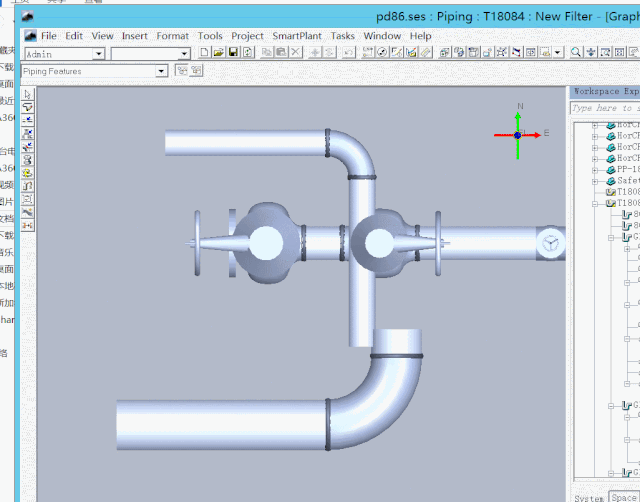This screenshot has height=502, width=640.
Task: Activate the Insert Split tool
Action: tap(27, 120)
